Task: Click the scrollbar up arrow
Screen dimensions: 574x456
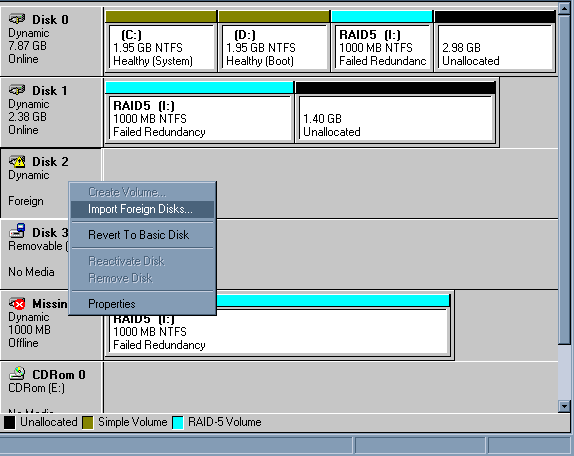Action: point(564,7)
